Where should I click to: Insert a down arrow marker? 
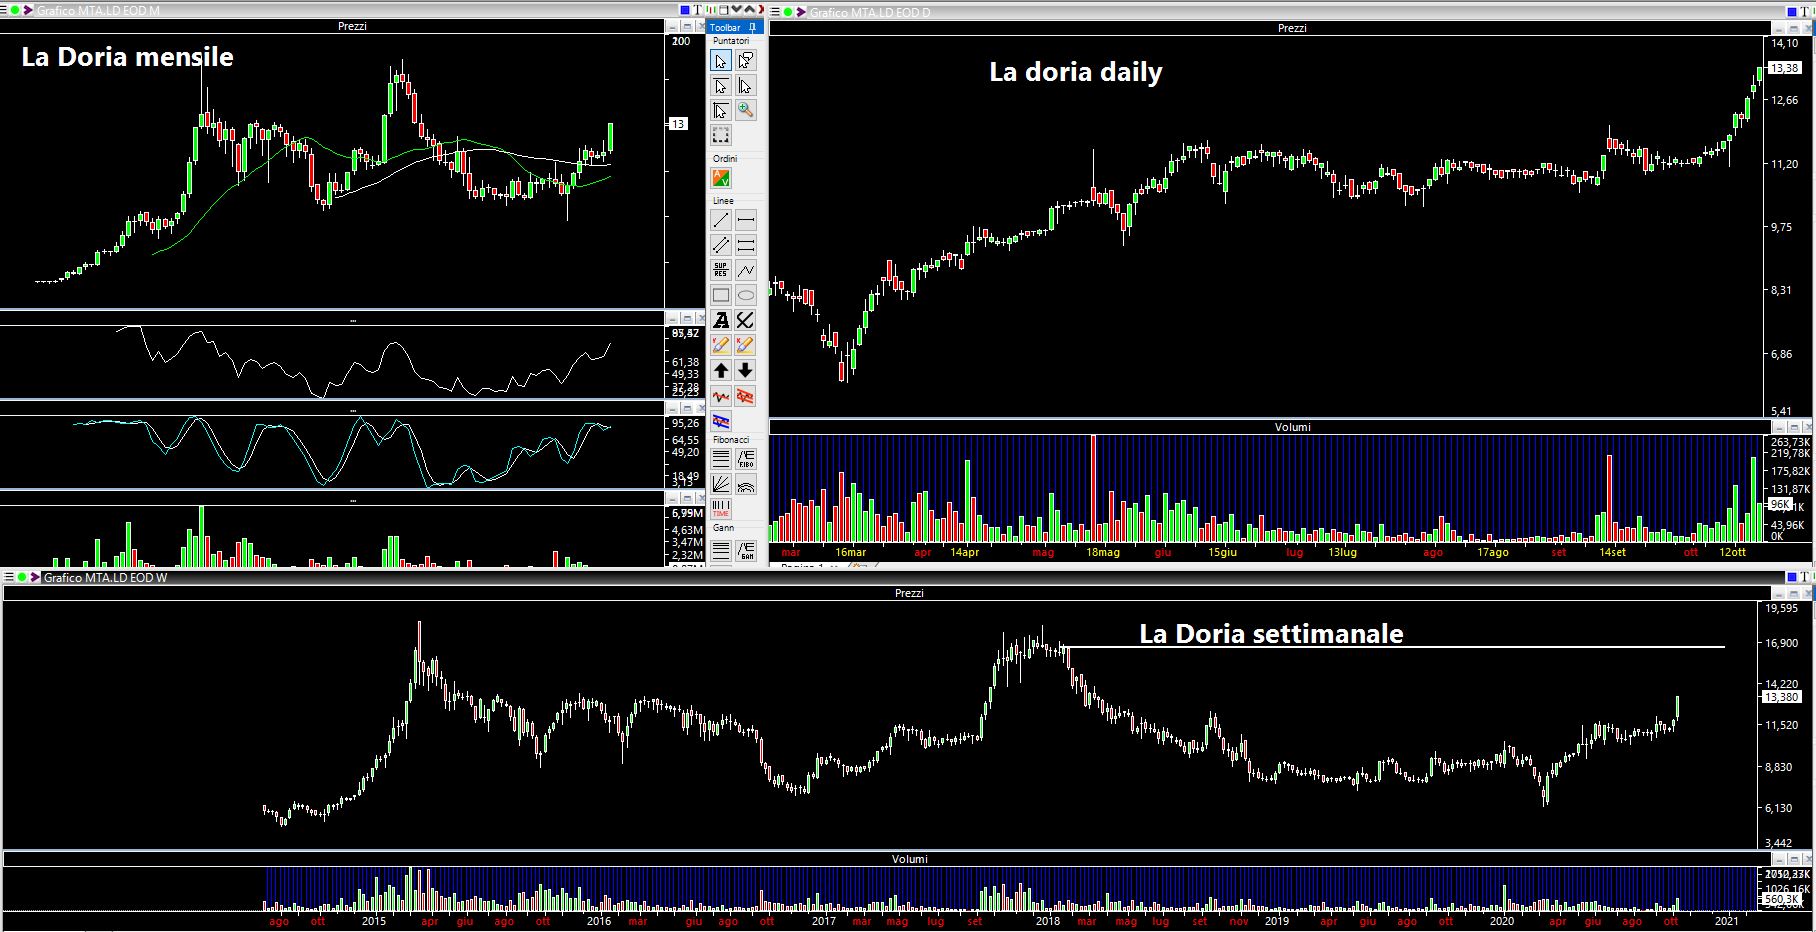(746, 370)
